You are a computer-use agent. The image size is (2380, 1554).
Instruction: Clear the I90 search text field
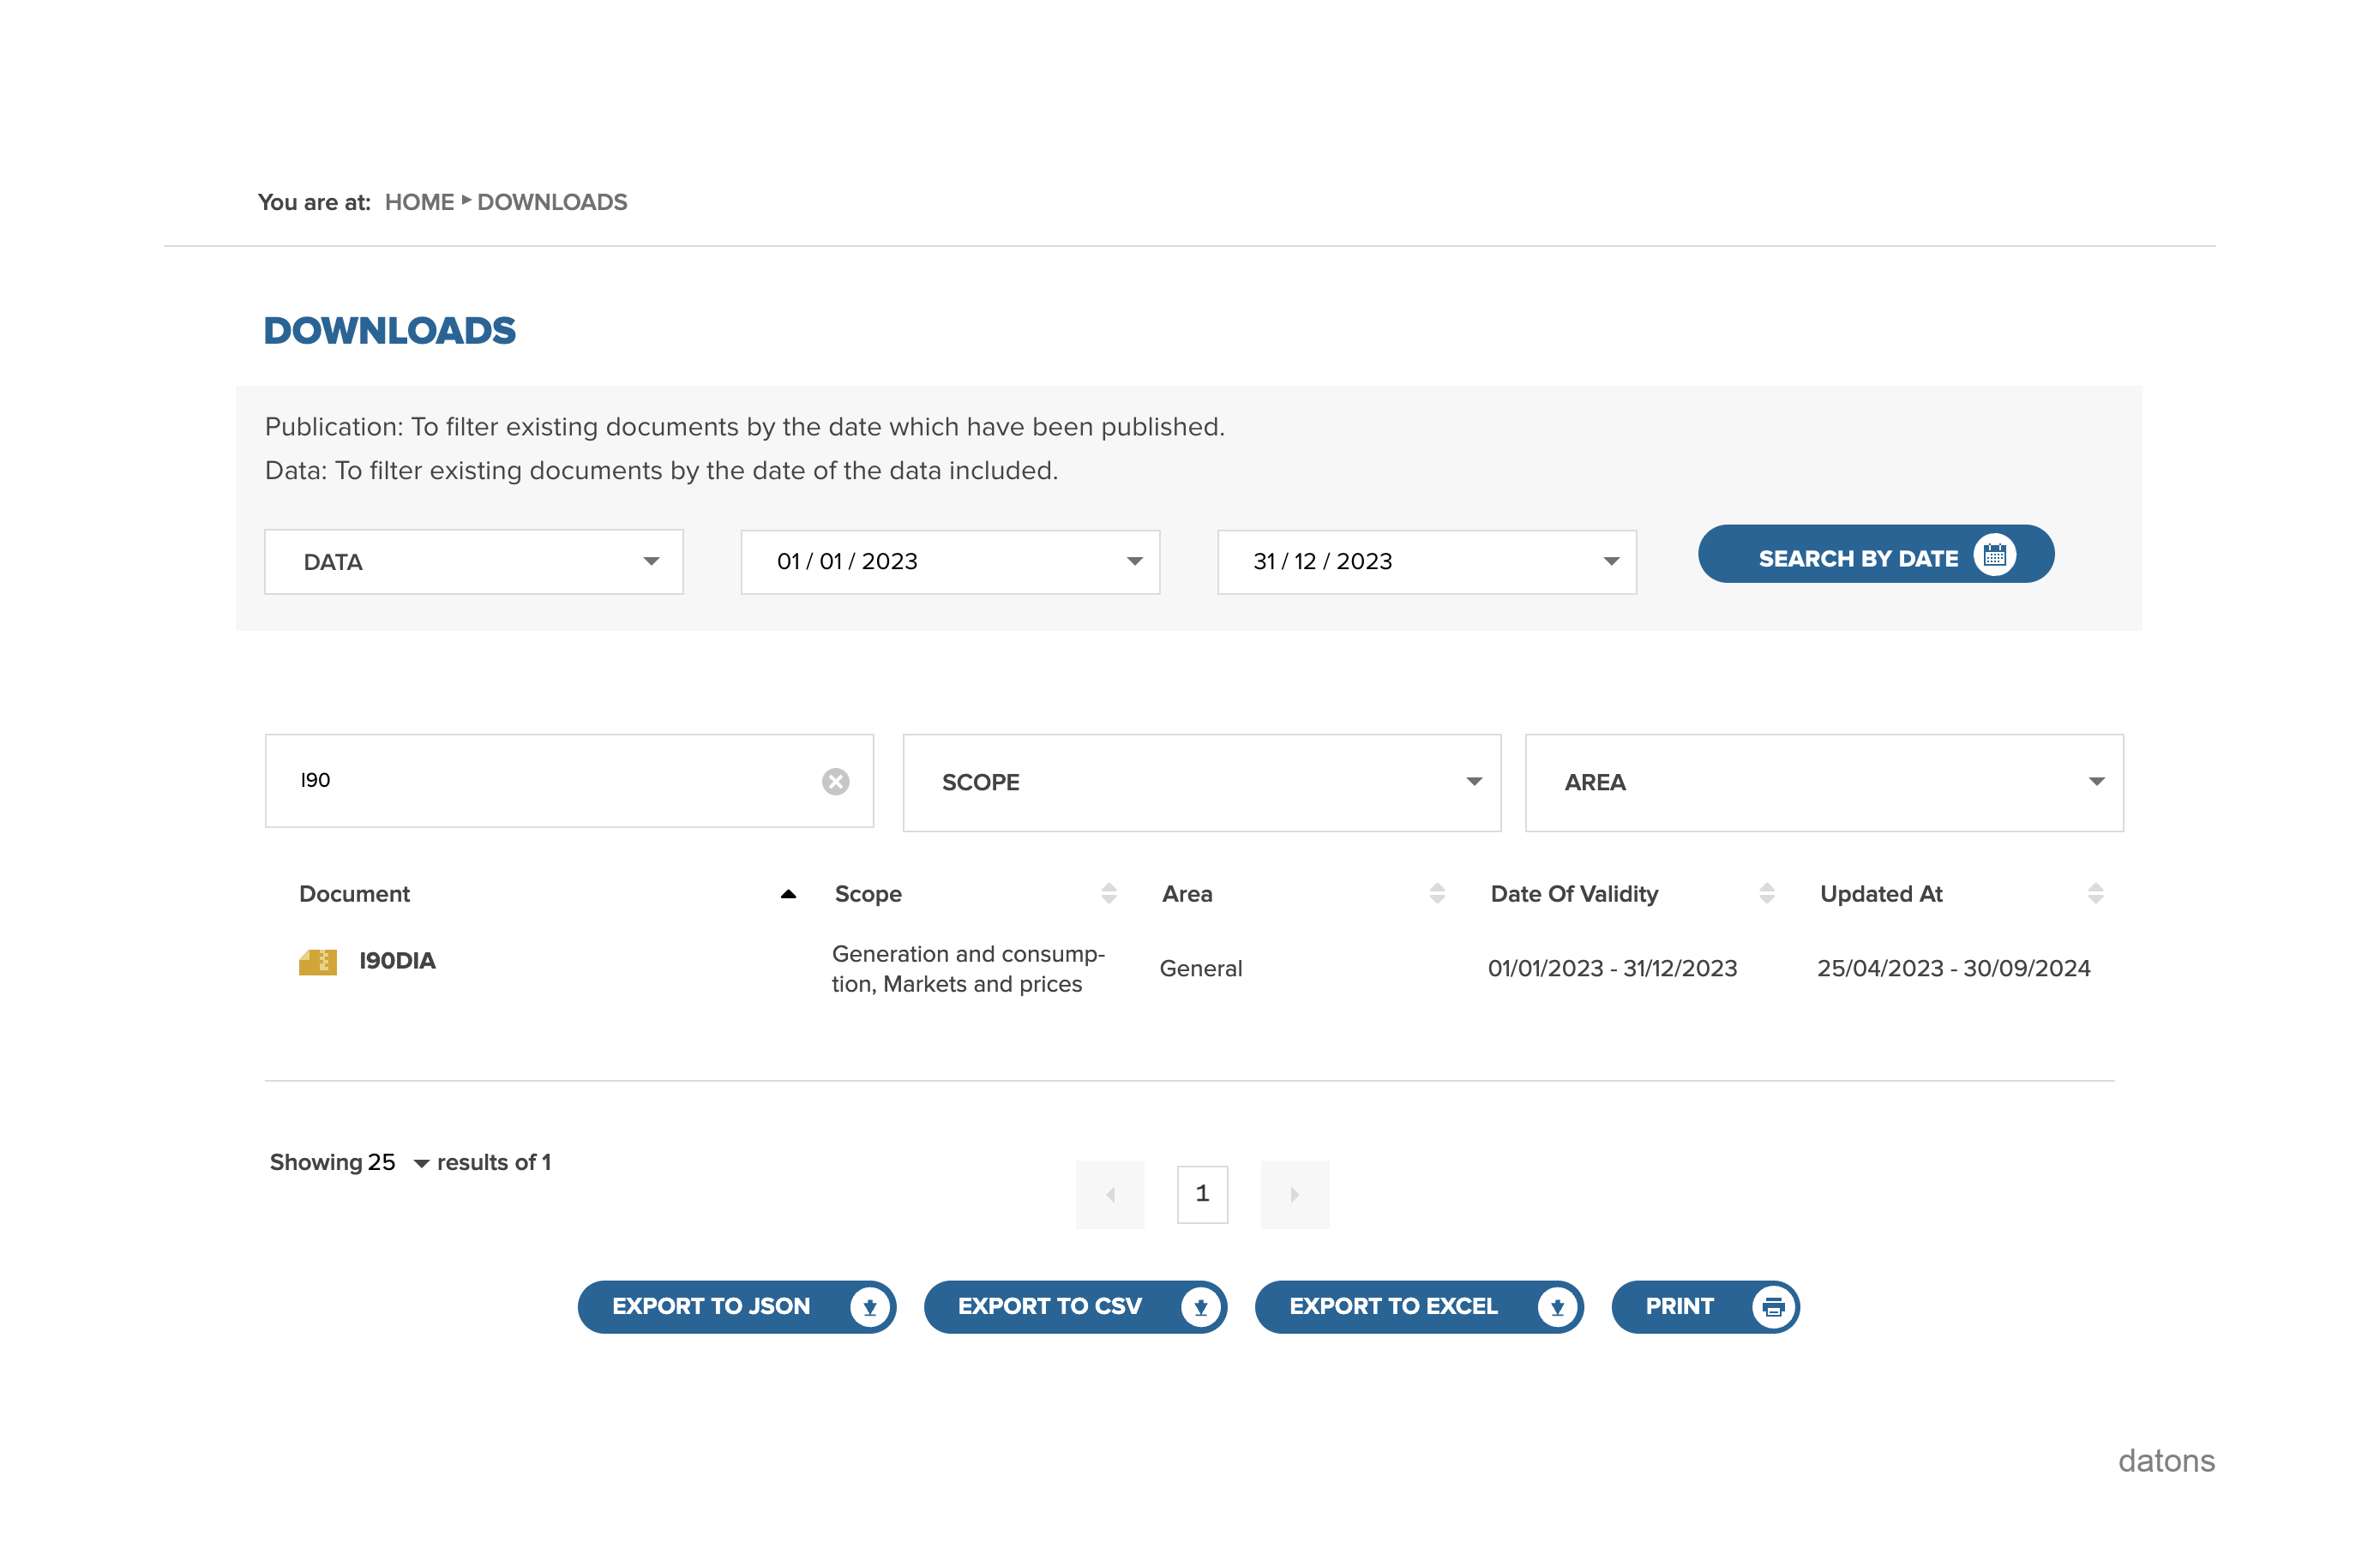tap(835, 781)
